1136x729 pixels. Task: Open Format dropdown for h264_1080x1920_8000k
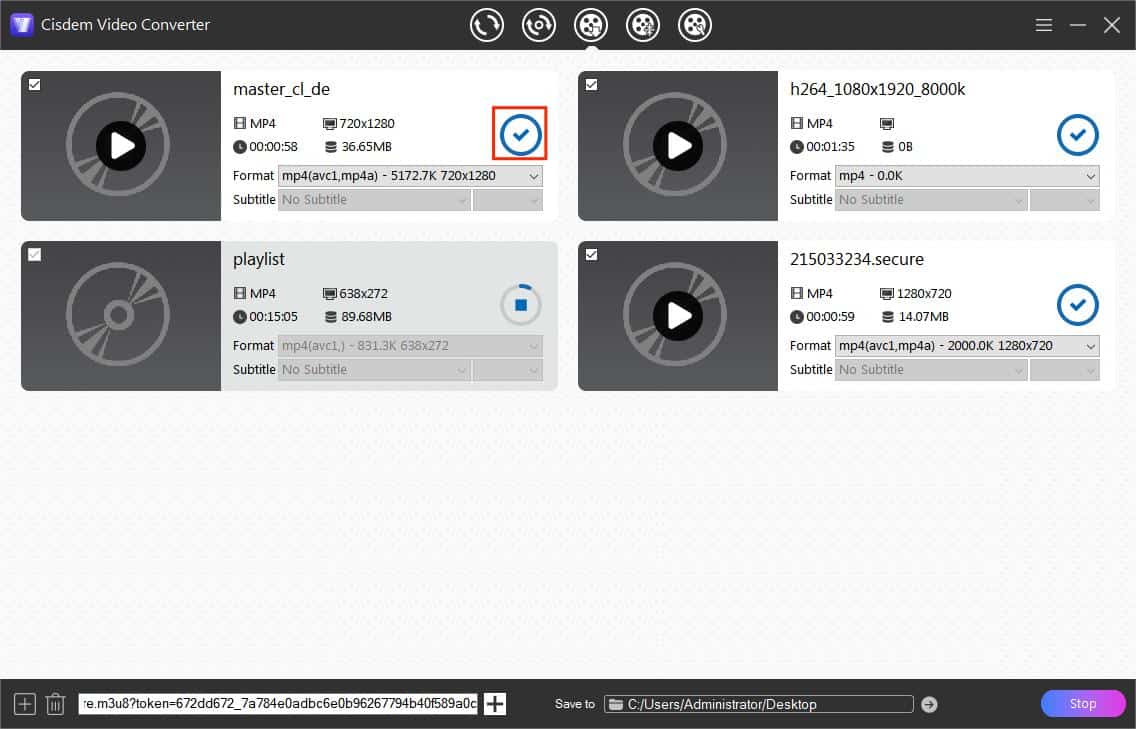967,176
